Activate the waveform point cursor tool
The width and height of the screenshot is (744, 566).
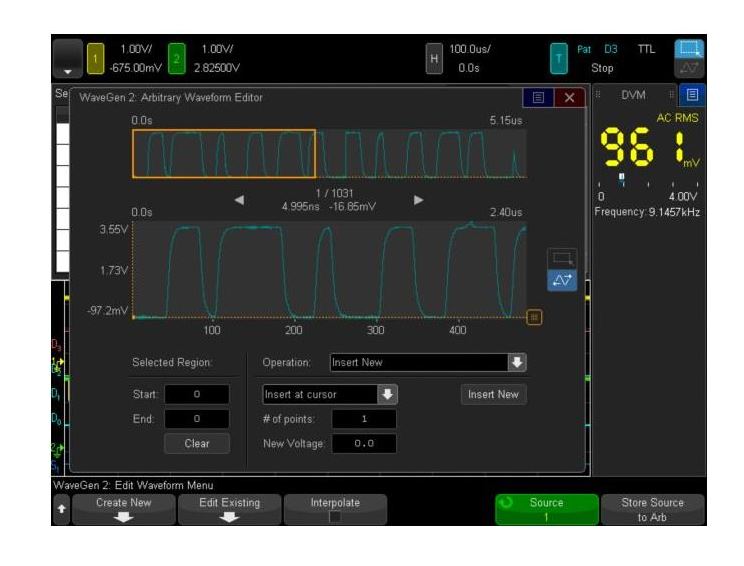[561, 282]
